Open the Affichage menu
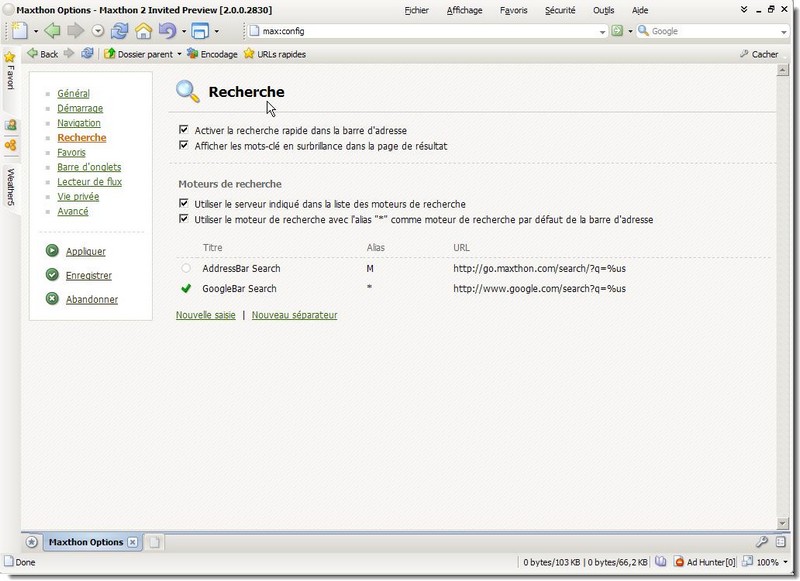Image resolution: width=800 pixels, height=581 pixels. tap(464, 10)
